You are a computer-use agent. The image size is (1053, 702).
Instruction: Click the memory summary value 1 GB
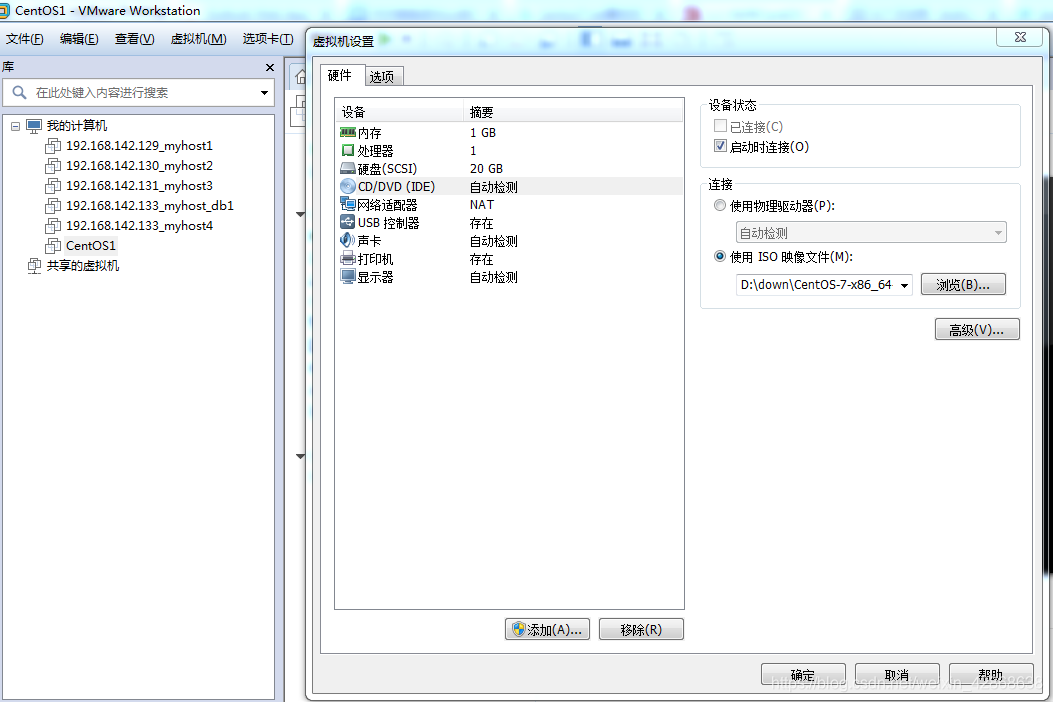pyautogui.click(x=483, y=132)
